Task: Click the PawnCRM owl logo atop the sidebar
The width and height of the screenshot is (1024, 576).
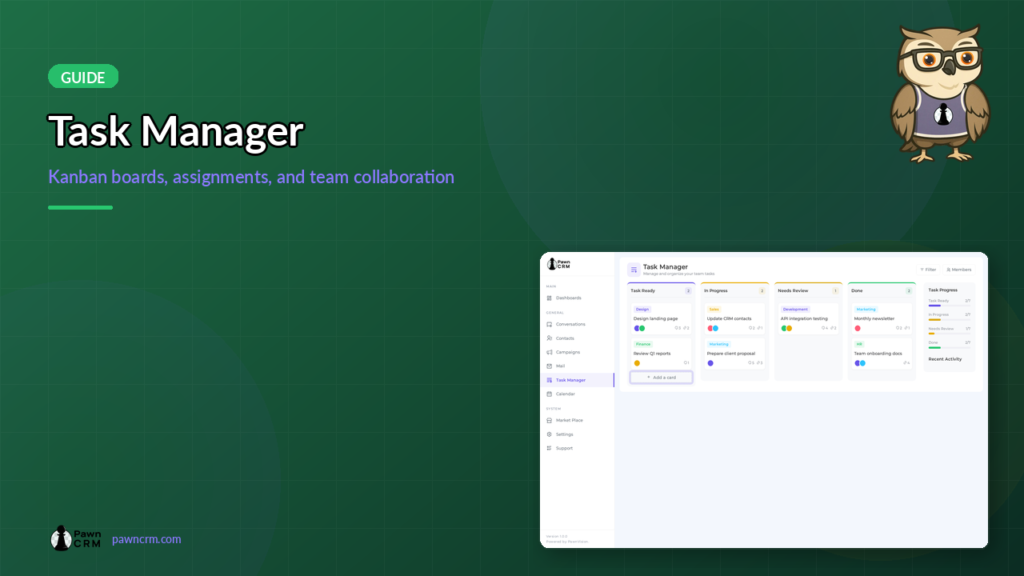Action: tap(552, 265)
